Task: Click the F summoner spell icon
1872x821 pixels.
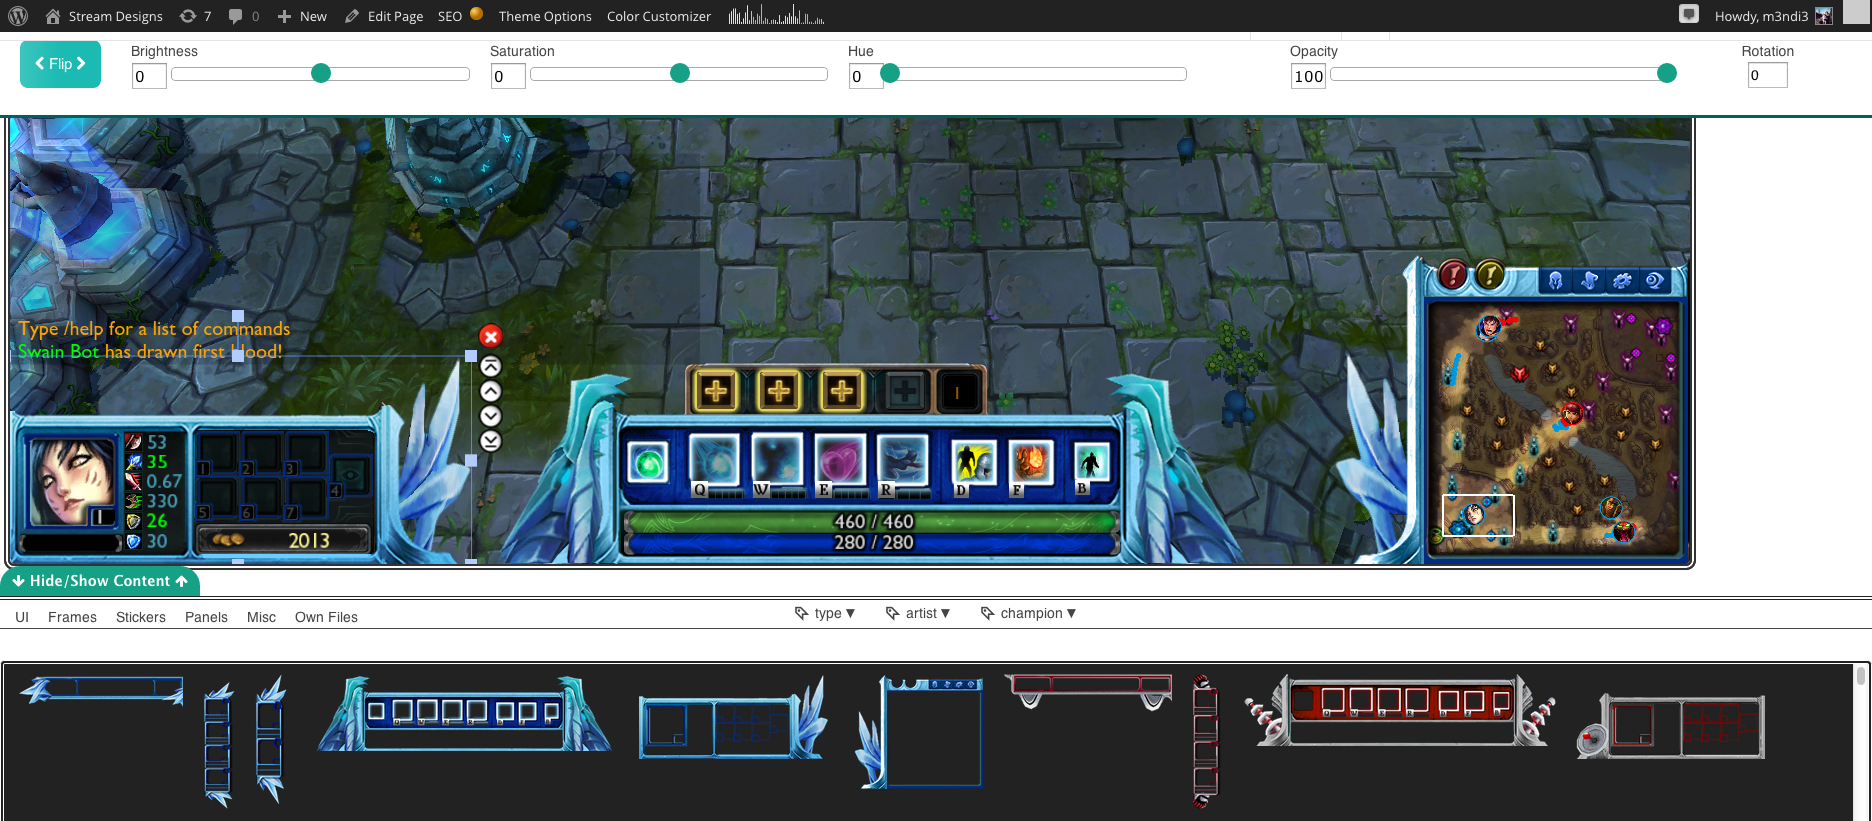Action: click(x=1030, y=464)
